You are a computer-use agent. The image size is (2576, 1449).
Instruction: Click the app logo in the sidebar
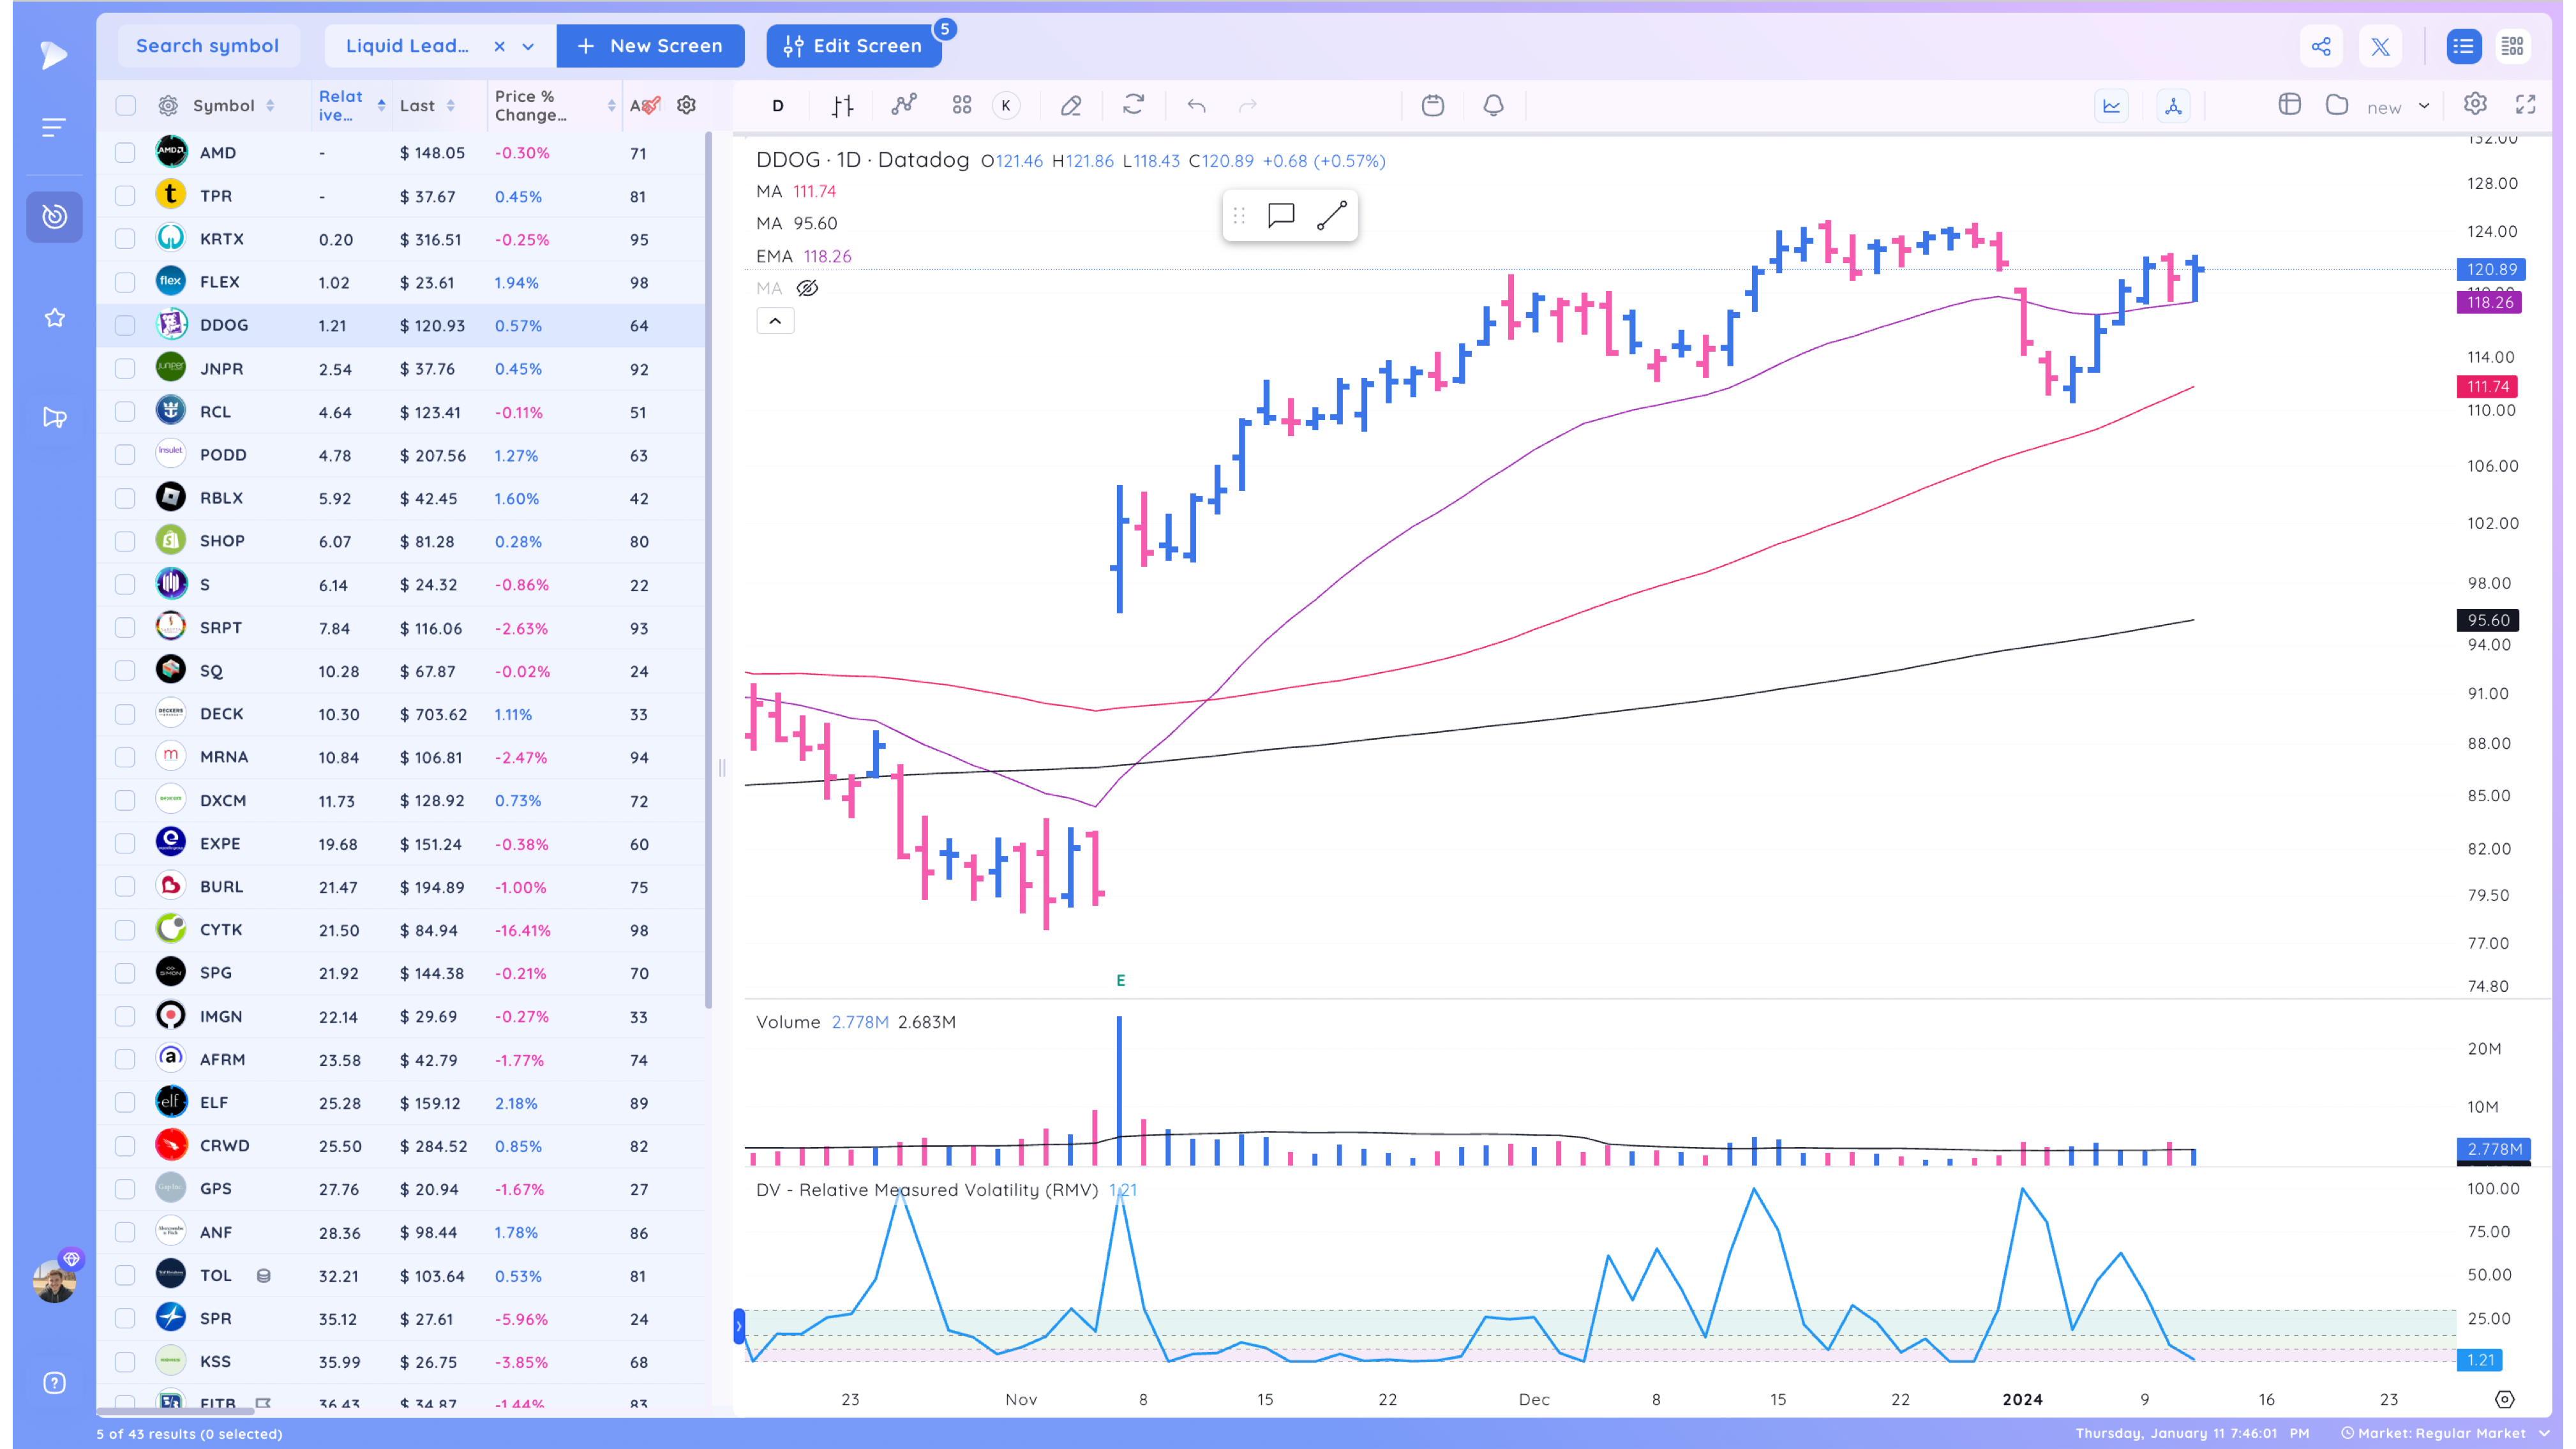point(54,54)
